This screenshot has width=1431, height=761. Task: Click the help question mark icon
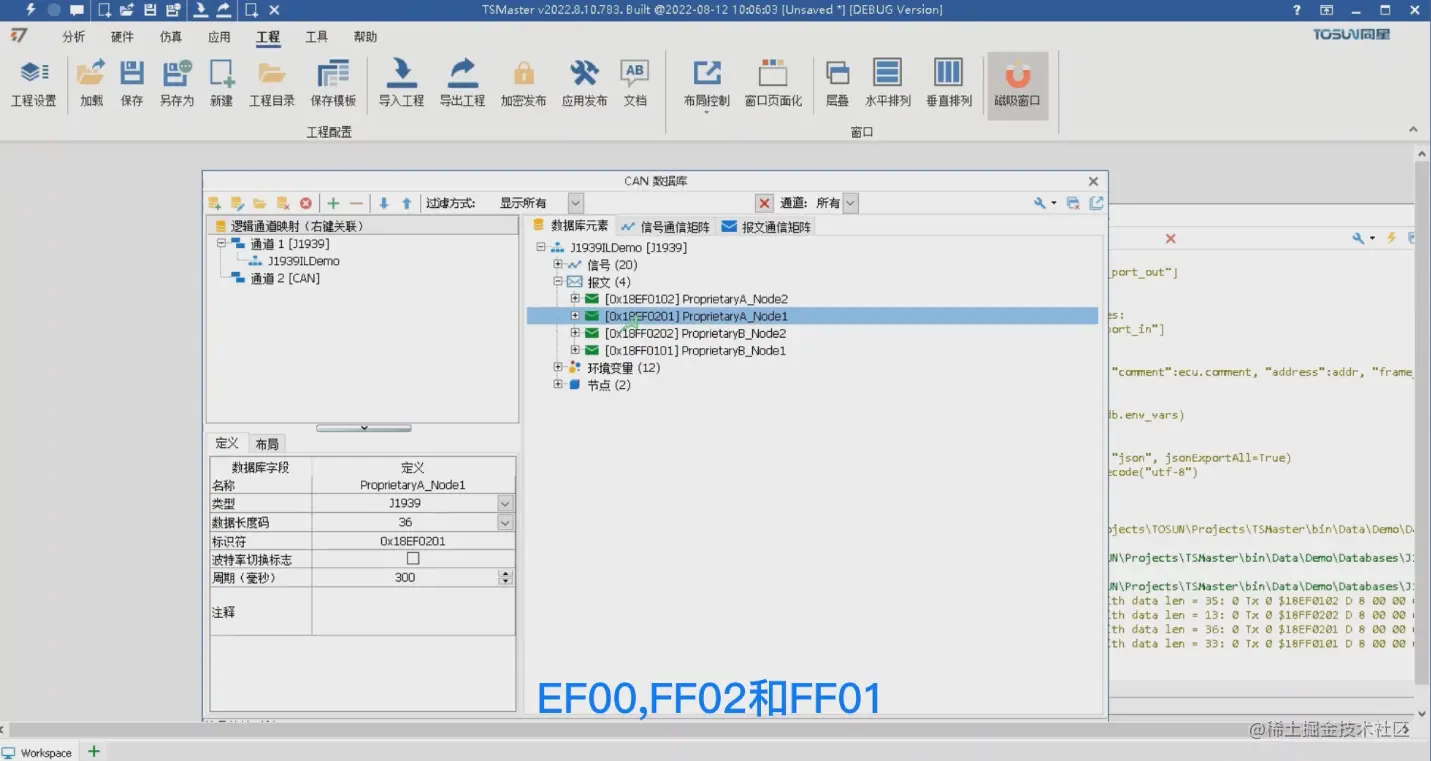[1297, 10]
